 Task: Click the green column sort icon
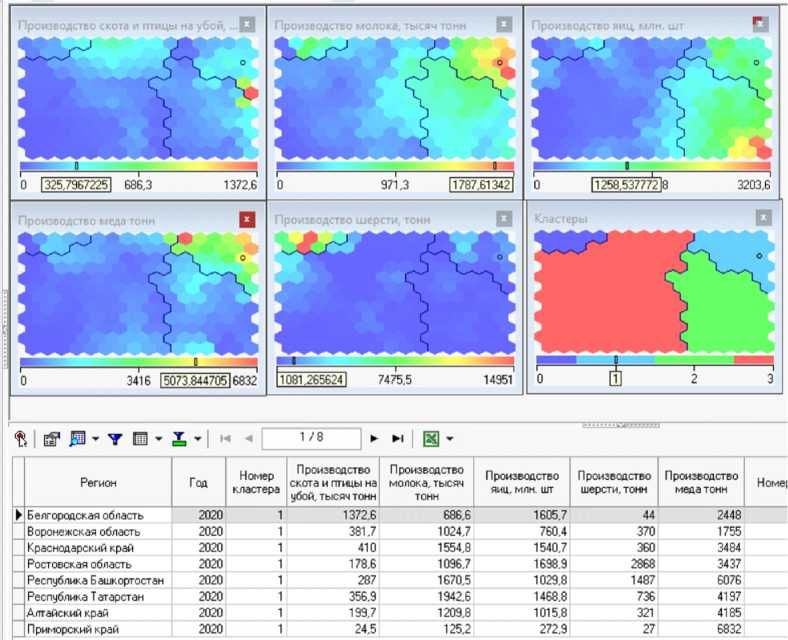coord(180,438)
